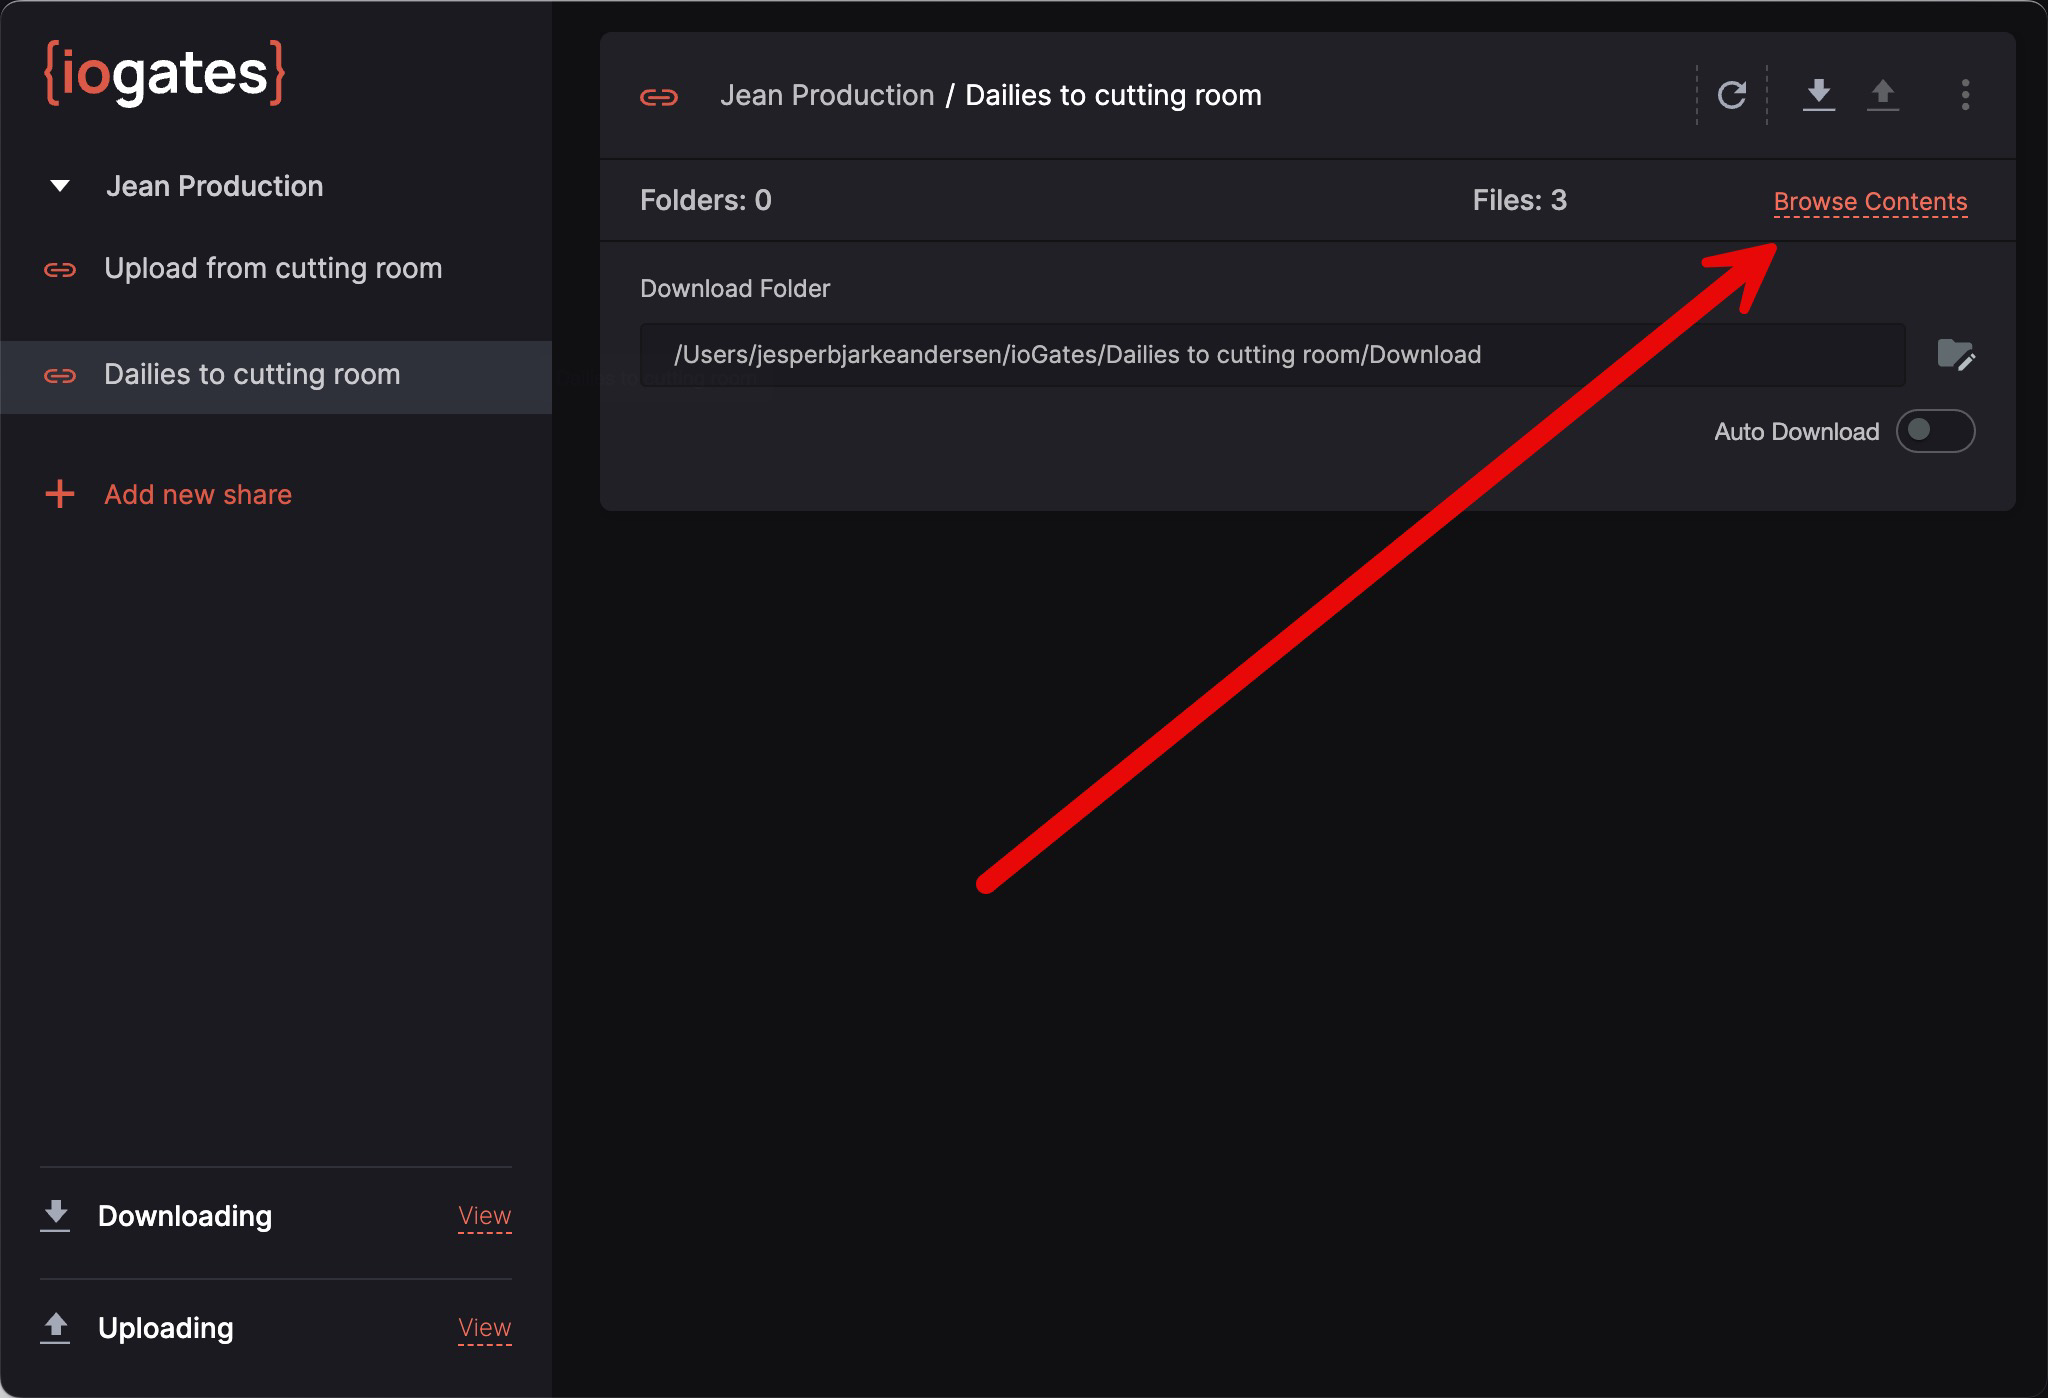Open View link next to Downloading

click(x=484, y=1215)
